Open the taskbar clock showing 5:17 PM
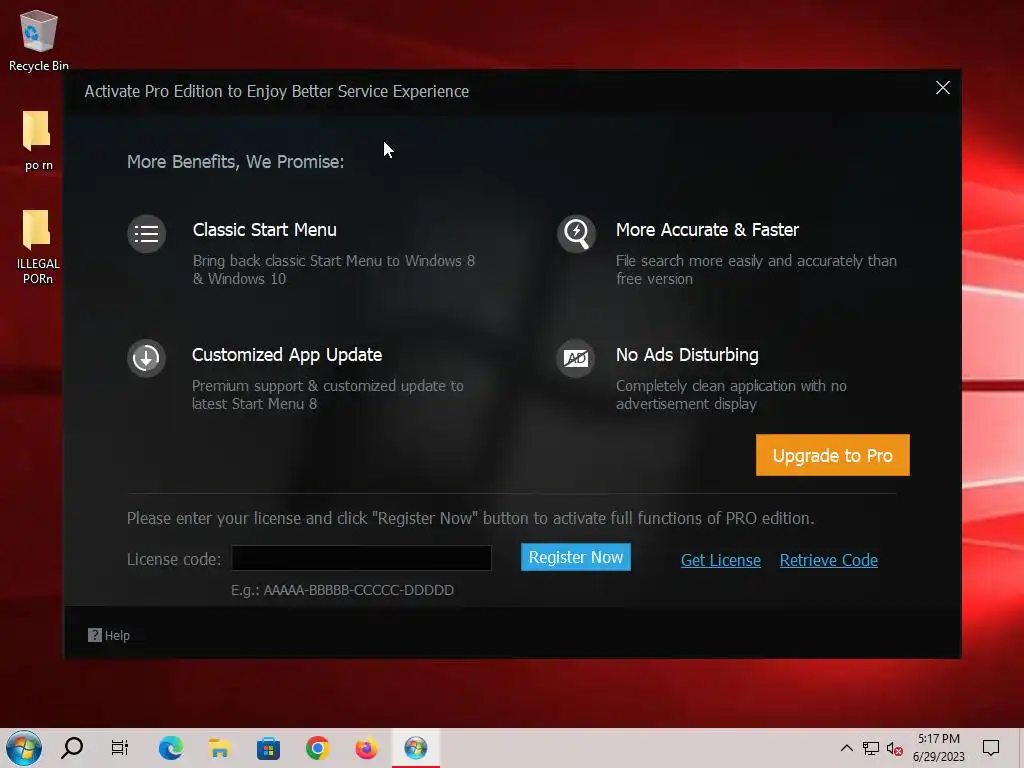Image resolution: width=1024 pixels, height=768 pixels. [938, 748]
